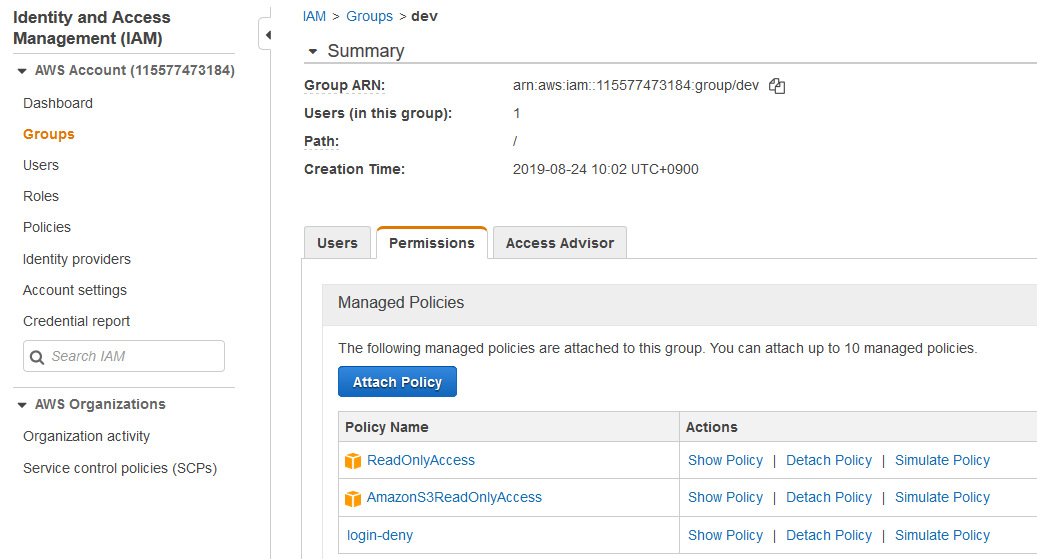
Task: Simulate Policy for ReadOnlyAccess
Action: [942, 460]
